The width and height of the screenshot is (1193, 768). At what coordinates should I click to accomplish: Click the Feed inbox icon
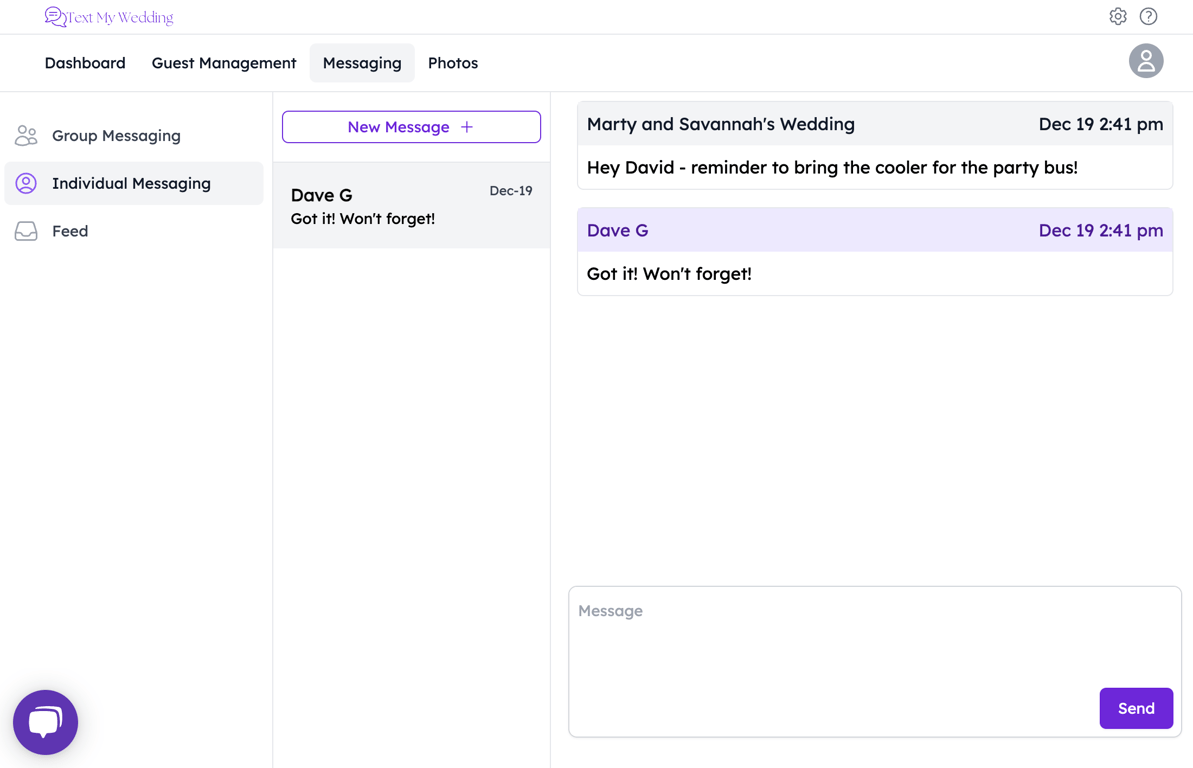(x=26, y=231)
